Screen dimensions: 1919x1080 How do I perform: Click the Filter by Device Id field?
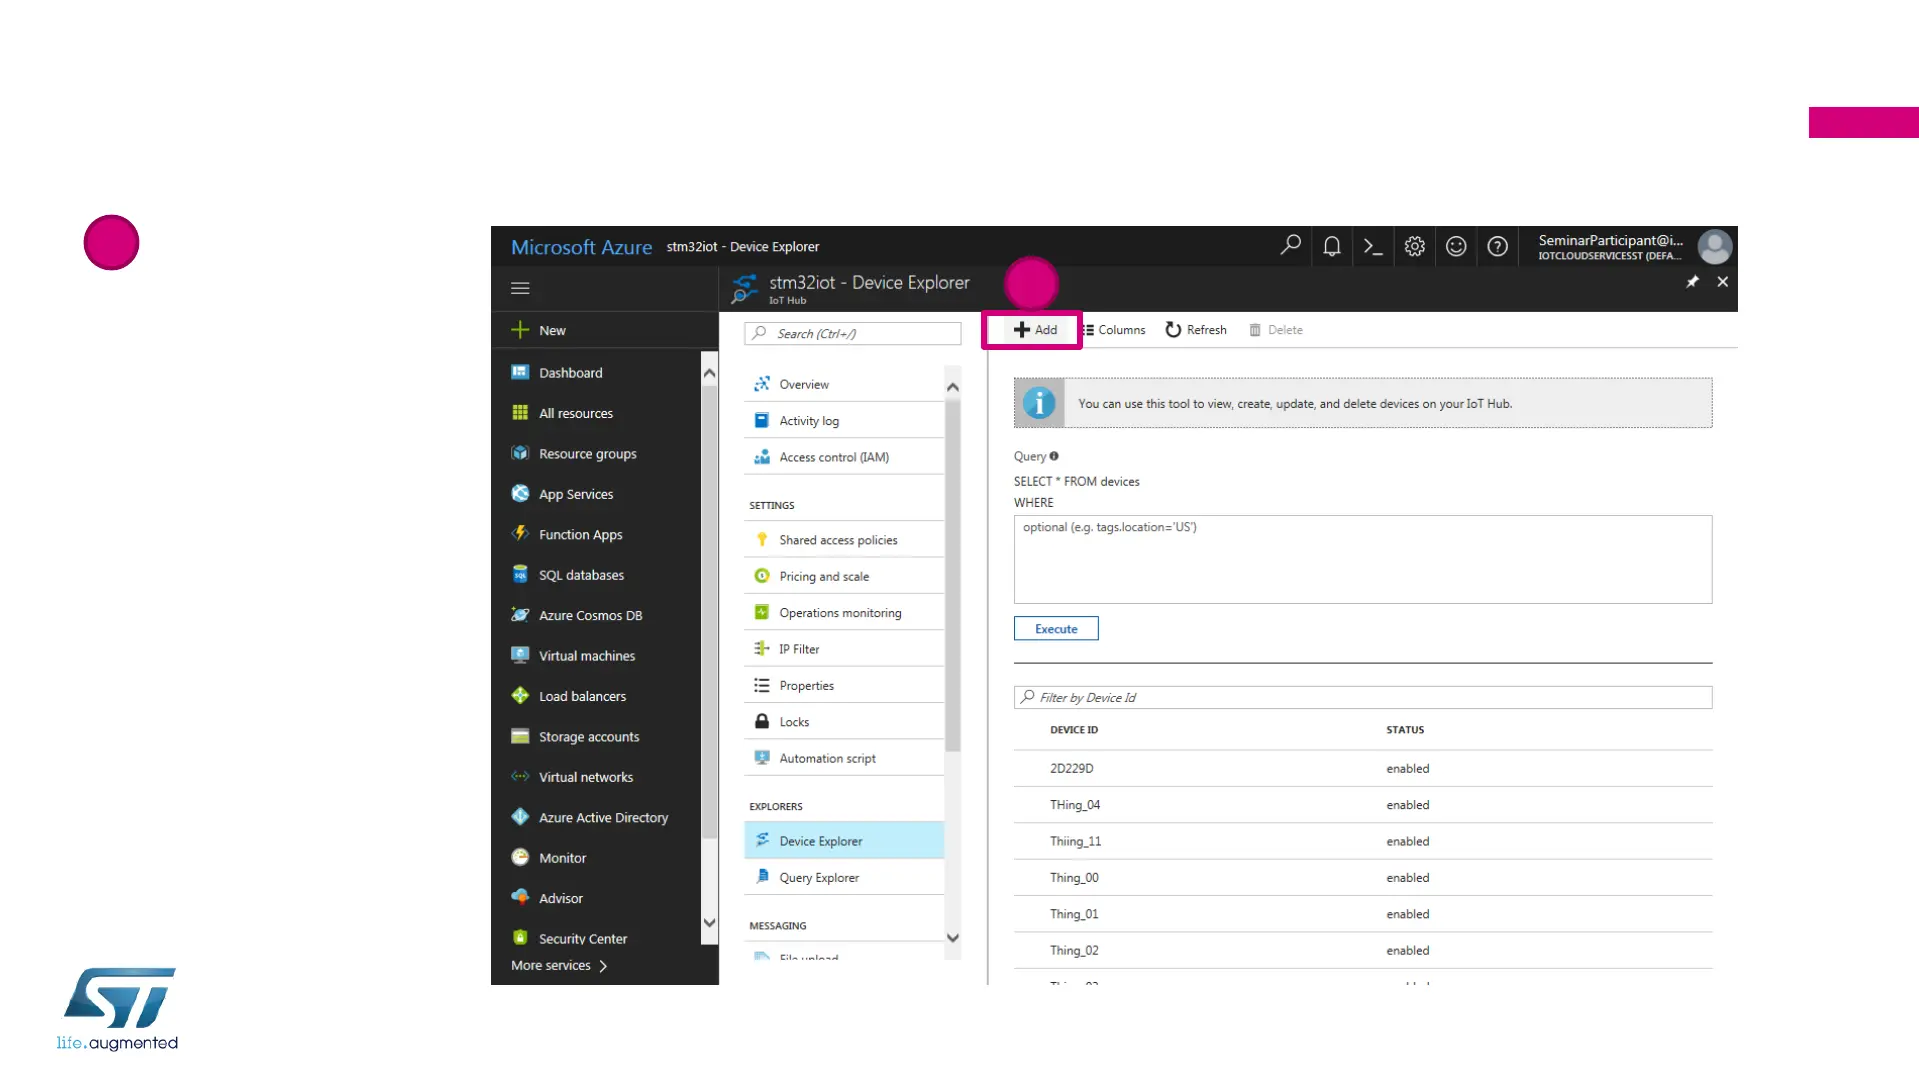(x=1362, y=697)
